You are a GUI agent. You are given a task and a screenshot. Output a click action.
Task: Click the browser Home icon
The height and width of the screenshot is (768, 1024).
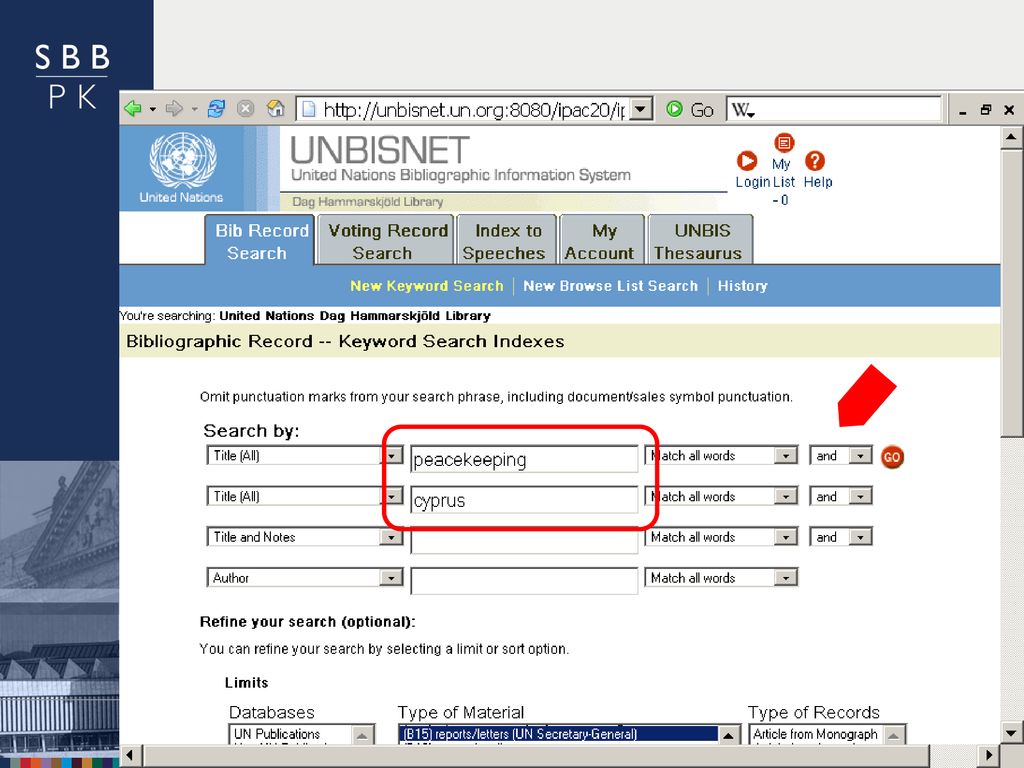[276, 108]
